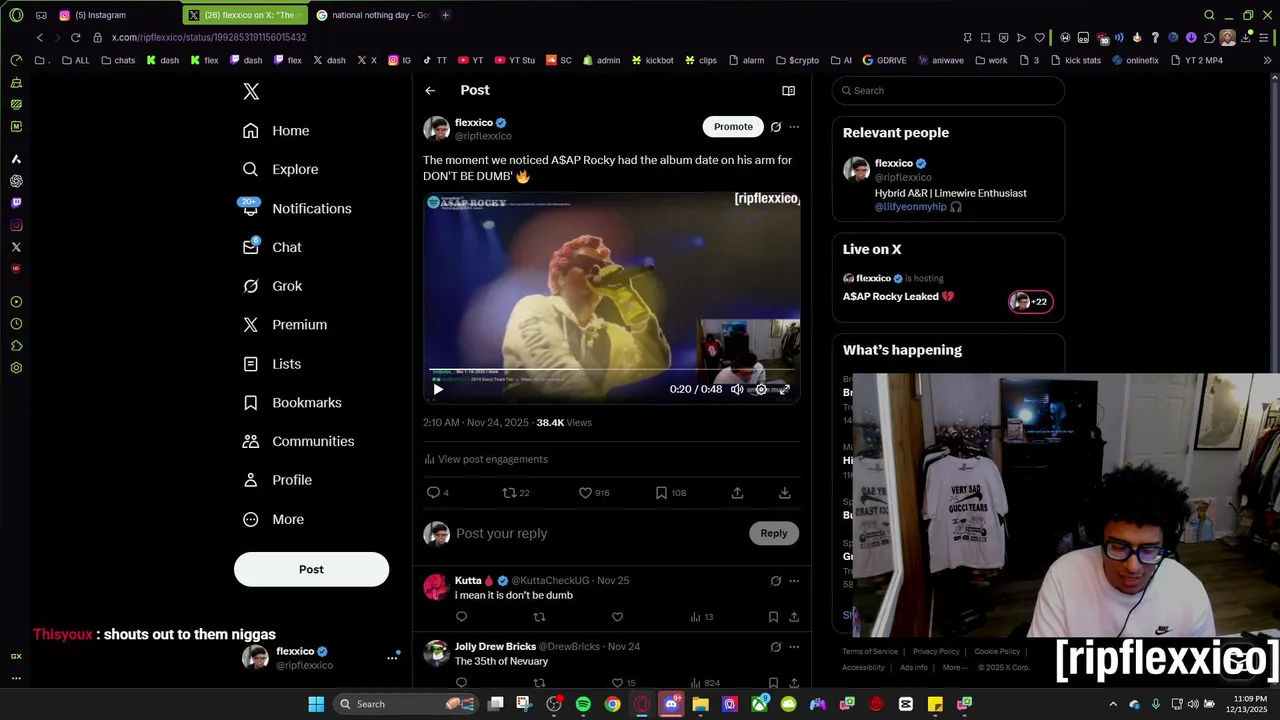Open Windows Start menu

[316, 704]
